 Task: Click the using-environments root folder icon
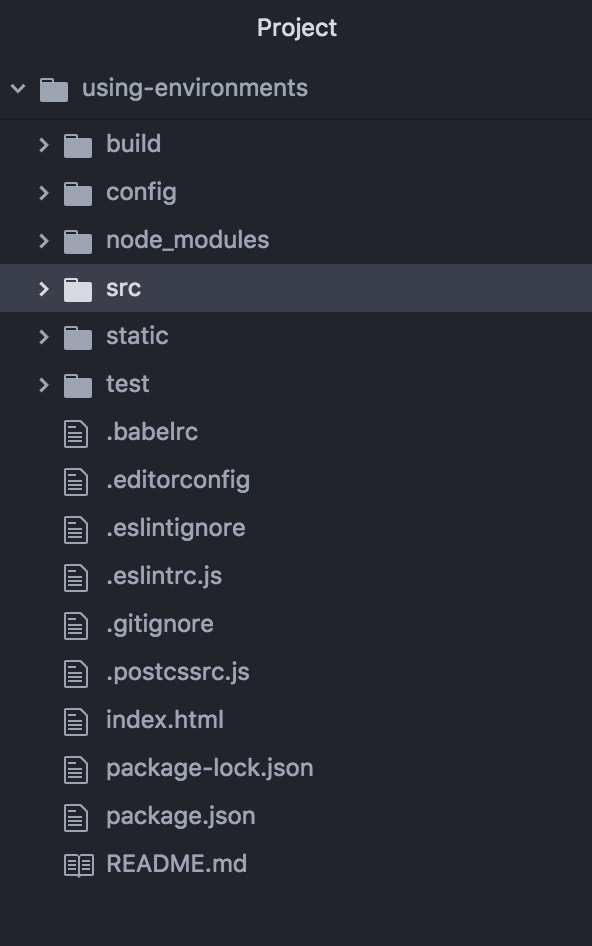coord(54,90)
